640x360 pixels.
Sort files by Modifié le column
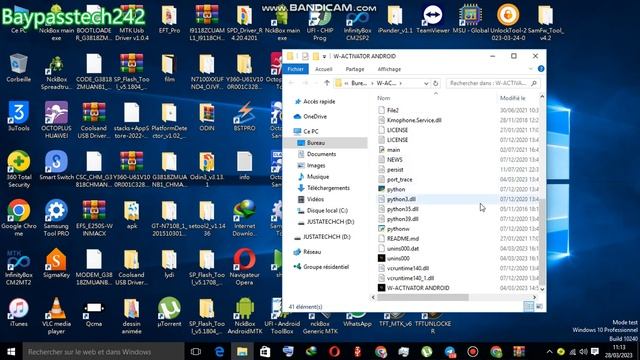click(513, 98)
